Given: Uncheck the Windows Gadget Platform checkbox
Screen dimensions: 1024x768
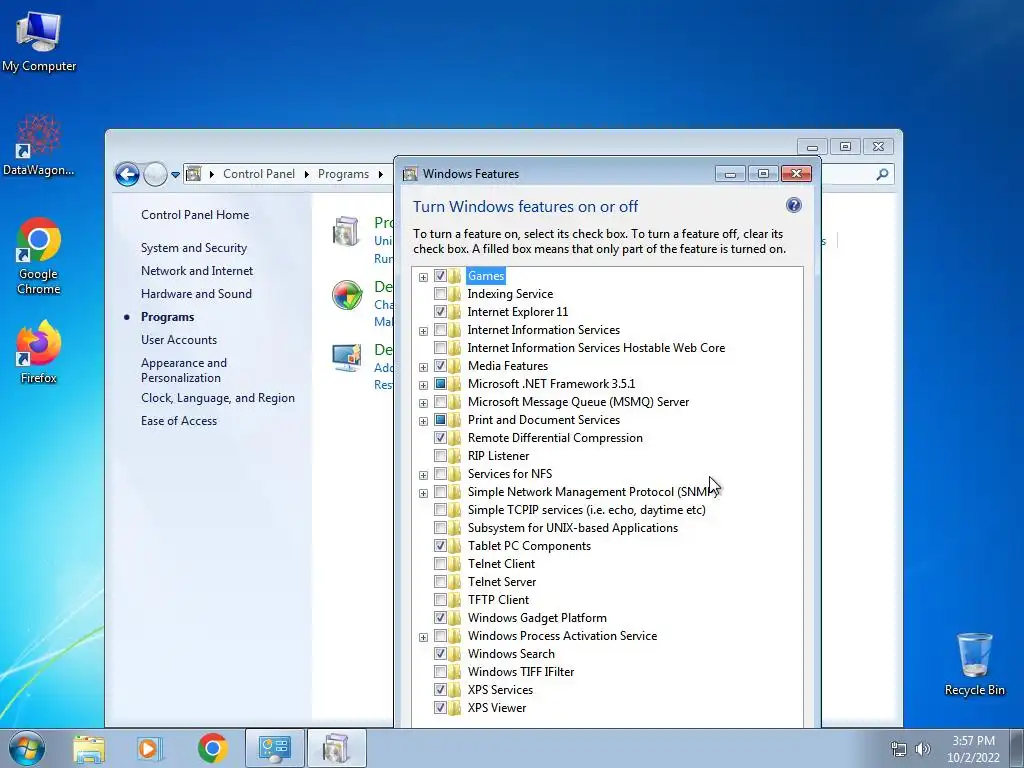Looking at the screenshot, I should (x=440, y=618).
